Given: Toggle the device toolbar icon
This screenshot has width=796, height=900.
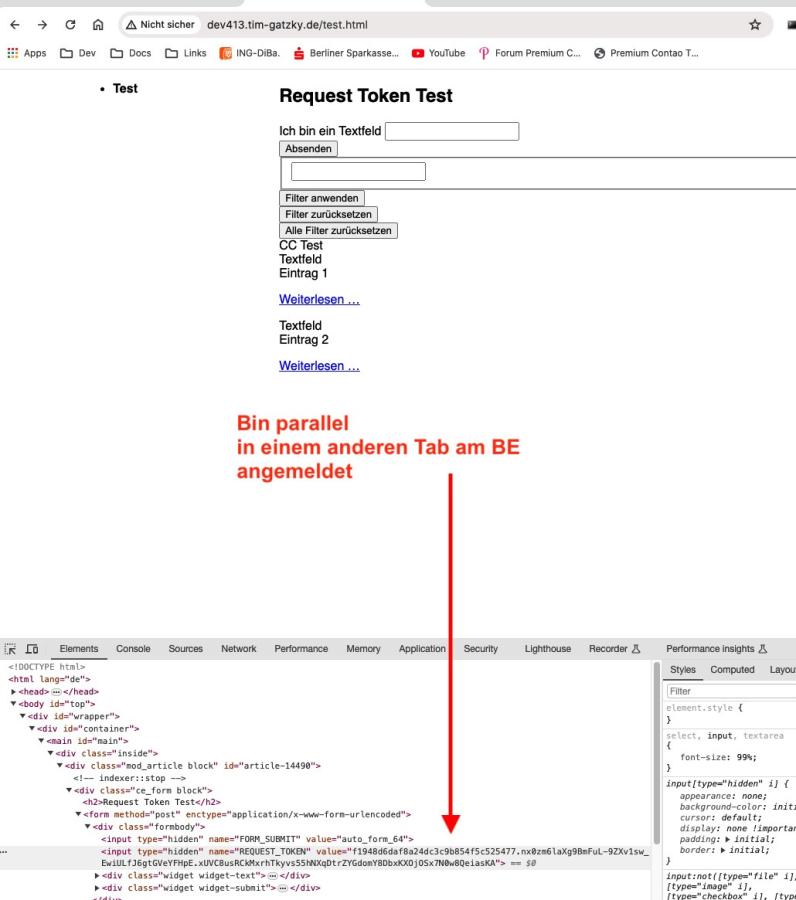Looking at the screenshot, I should click(32, 649).
